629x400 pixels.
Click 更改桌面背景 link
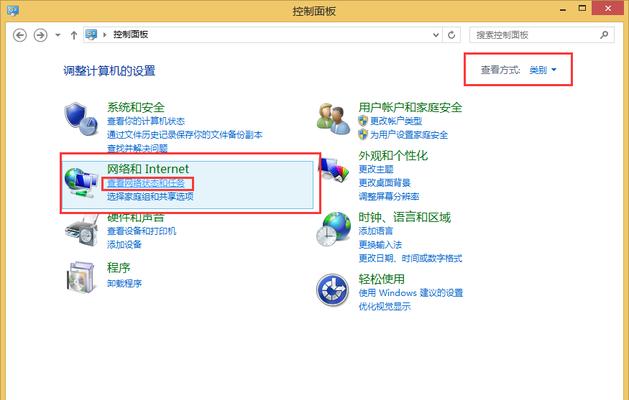pos(384,183)
